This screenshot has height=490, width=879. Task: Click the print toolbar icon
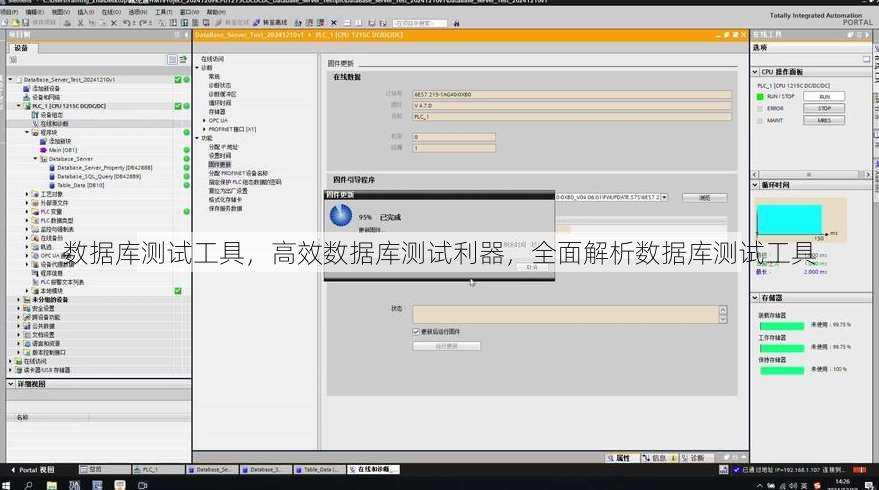[67, 23]
